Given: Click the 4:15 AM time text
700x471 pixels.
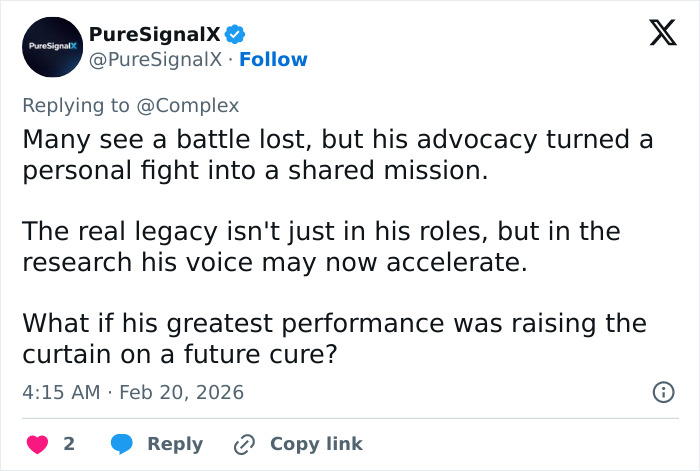Looking at the screenshot, I should click(60, 392).
